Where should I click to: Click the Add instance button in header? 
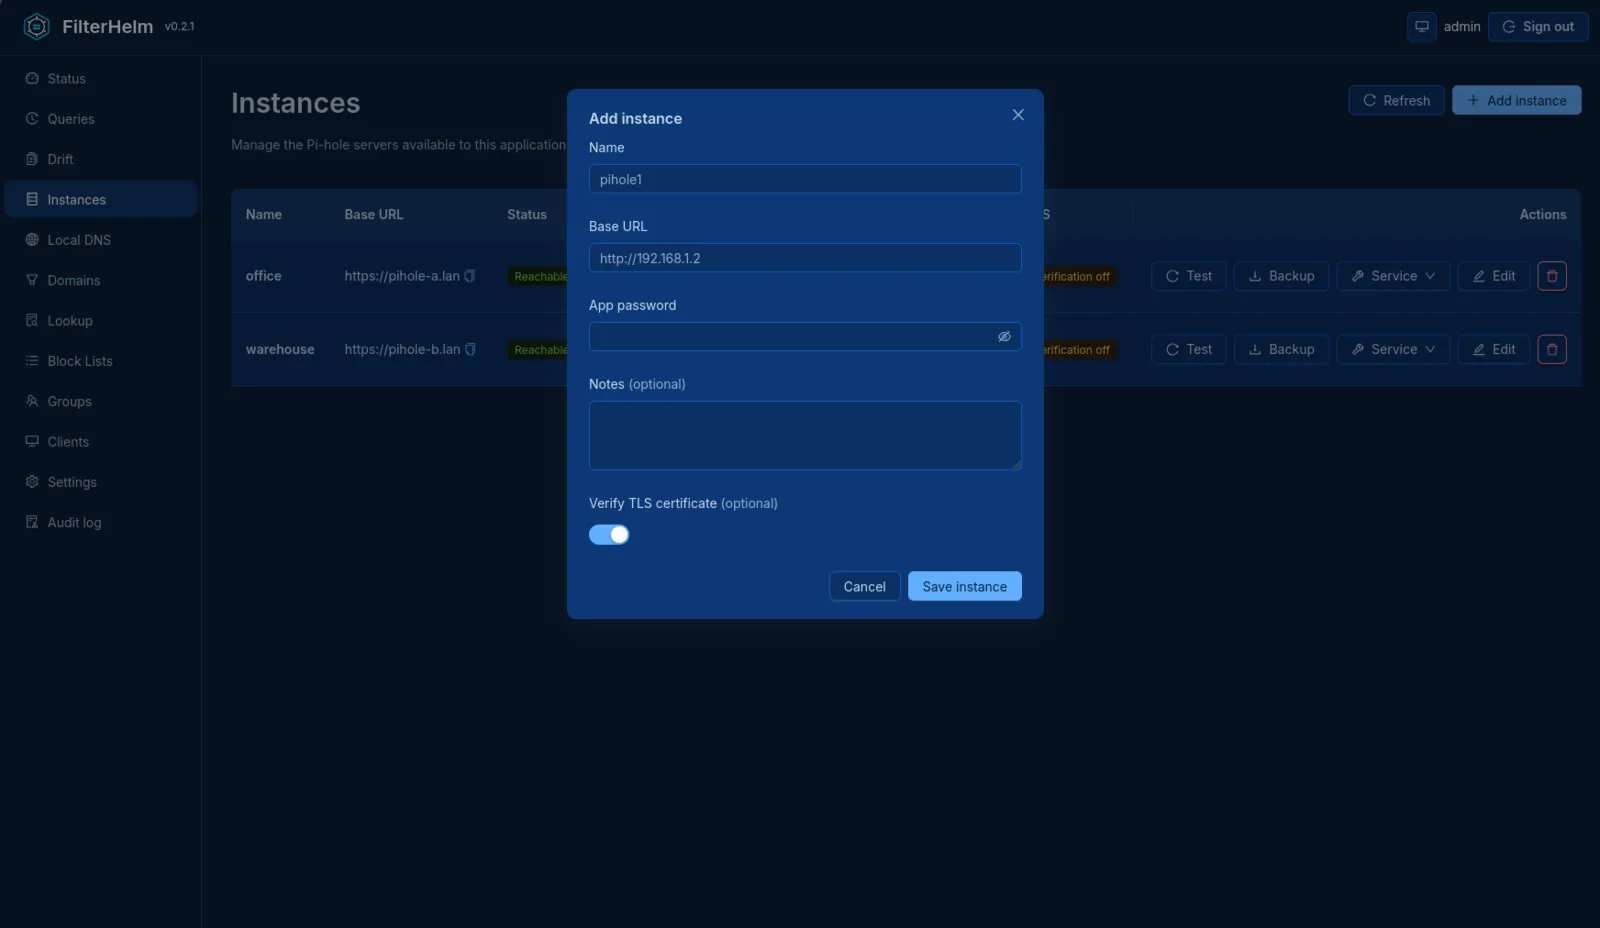click(x=1517, y=100)
